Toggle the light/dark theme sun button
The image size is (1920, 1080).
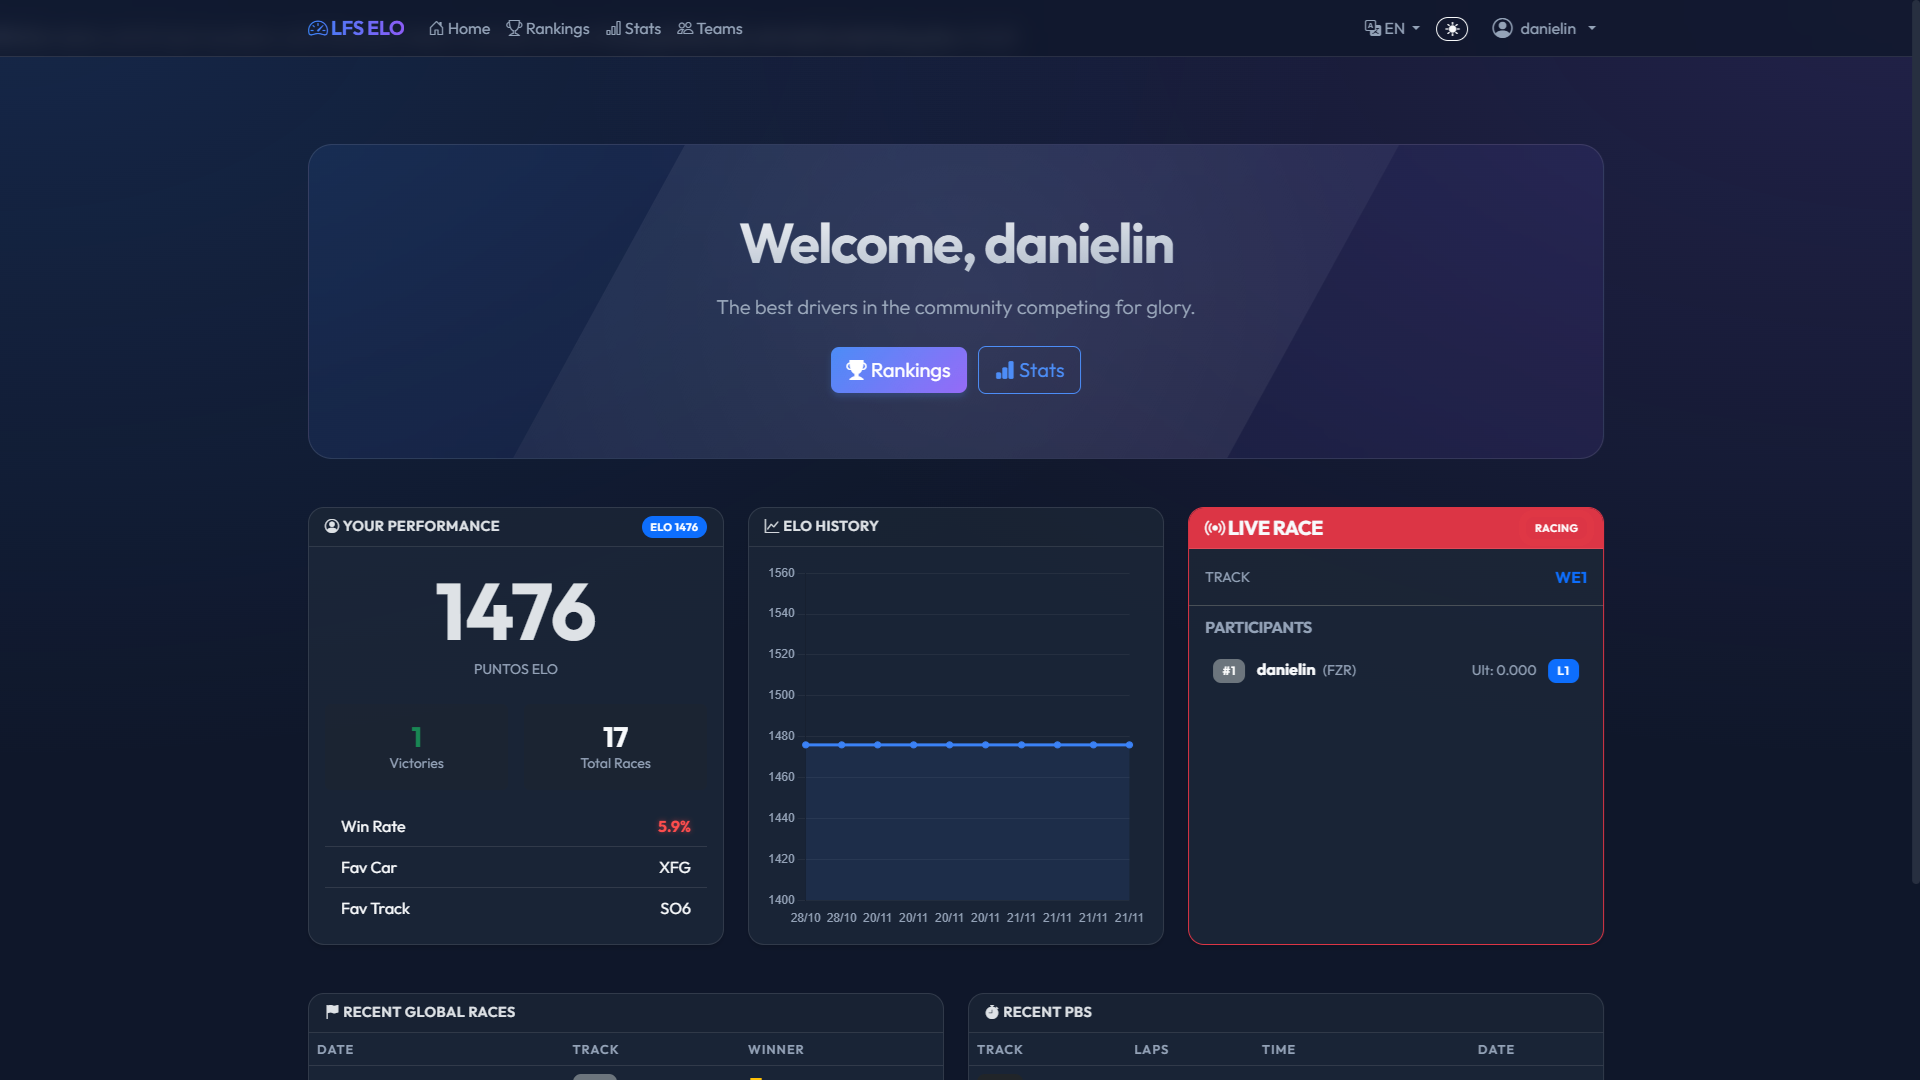click(1452, 29)
